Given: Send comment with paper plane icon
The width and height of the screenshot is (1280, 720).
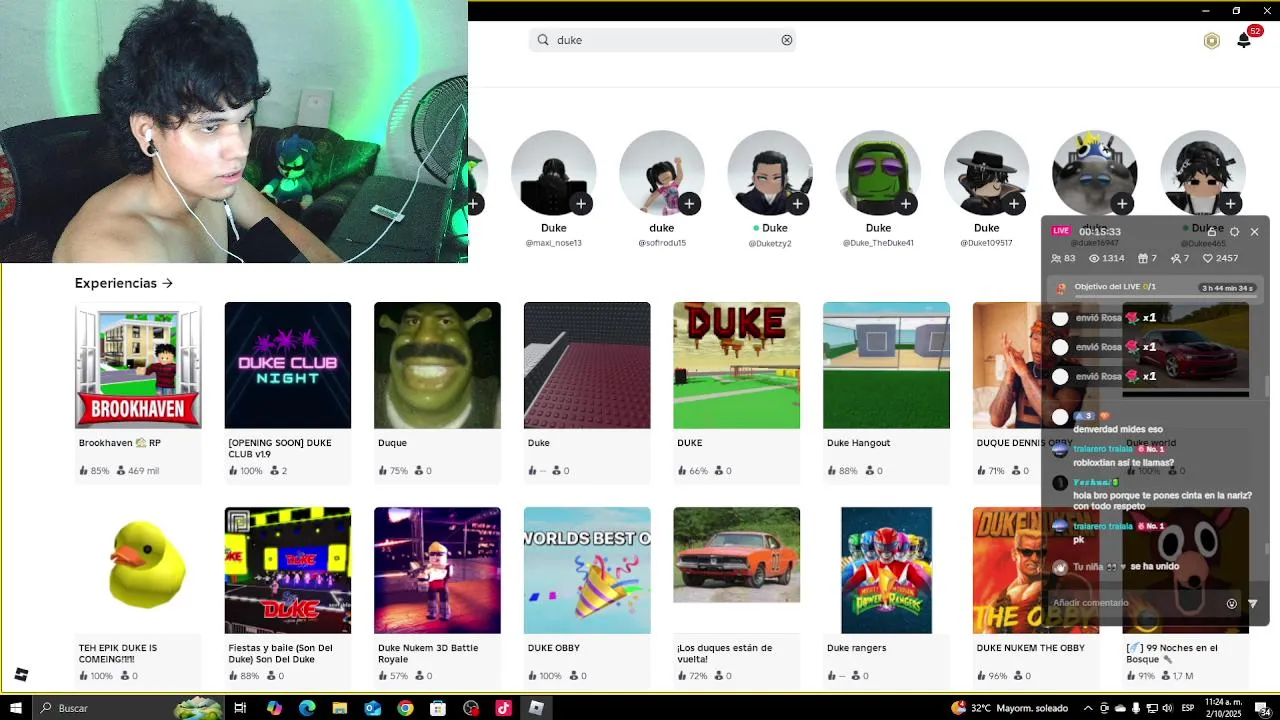Looking at the screenshot, I should tap(1252, 603).
